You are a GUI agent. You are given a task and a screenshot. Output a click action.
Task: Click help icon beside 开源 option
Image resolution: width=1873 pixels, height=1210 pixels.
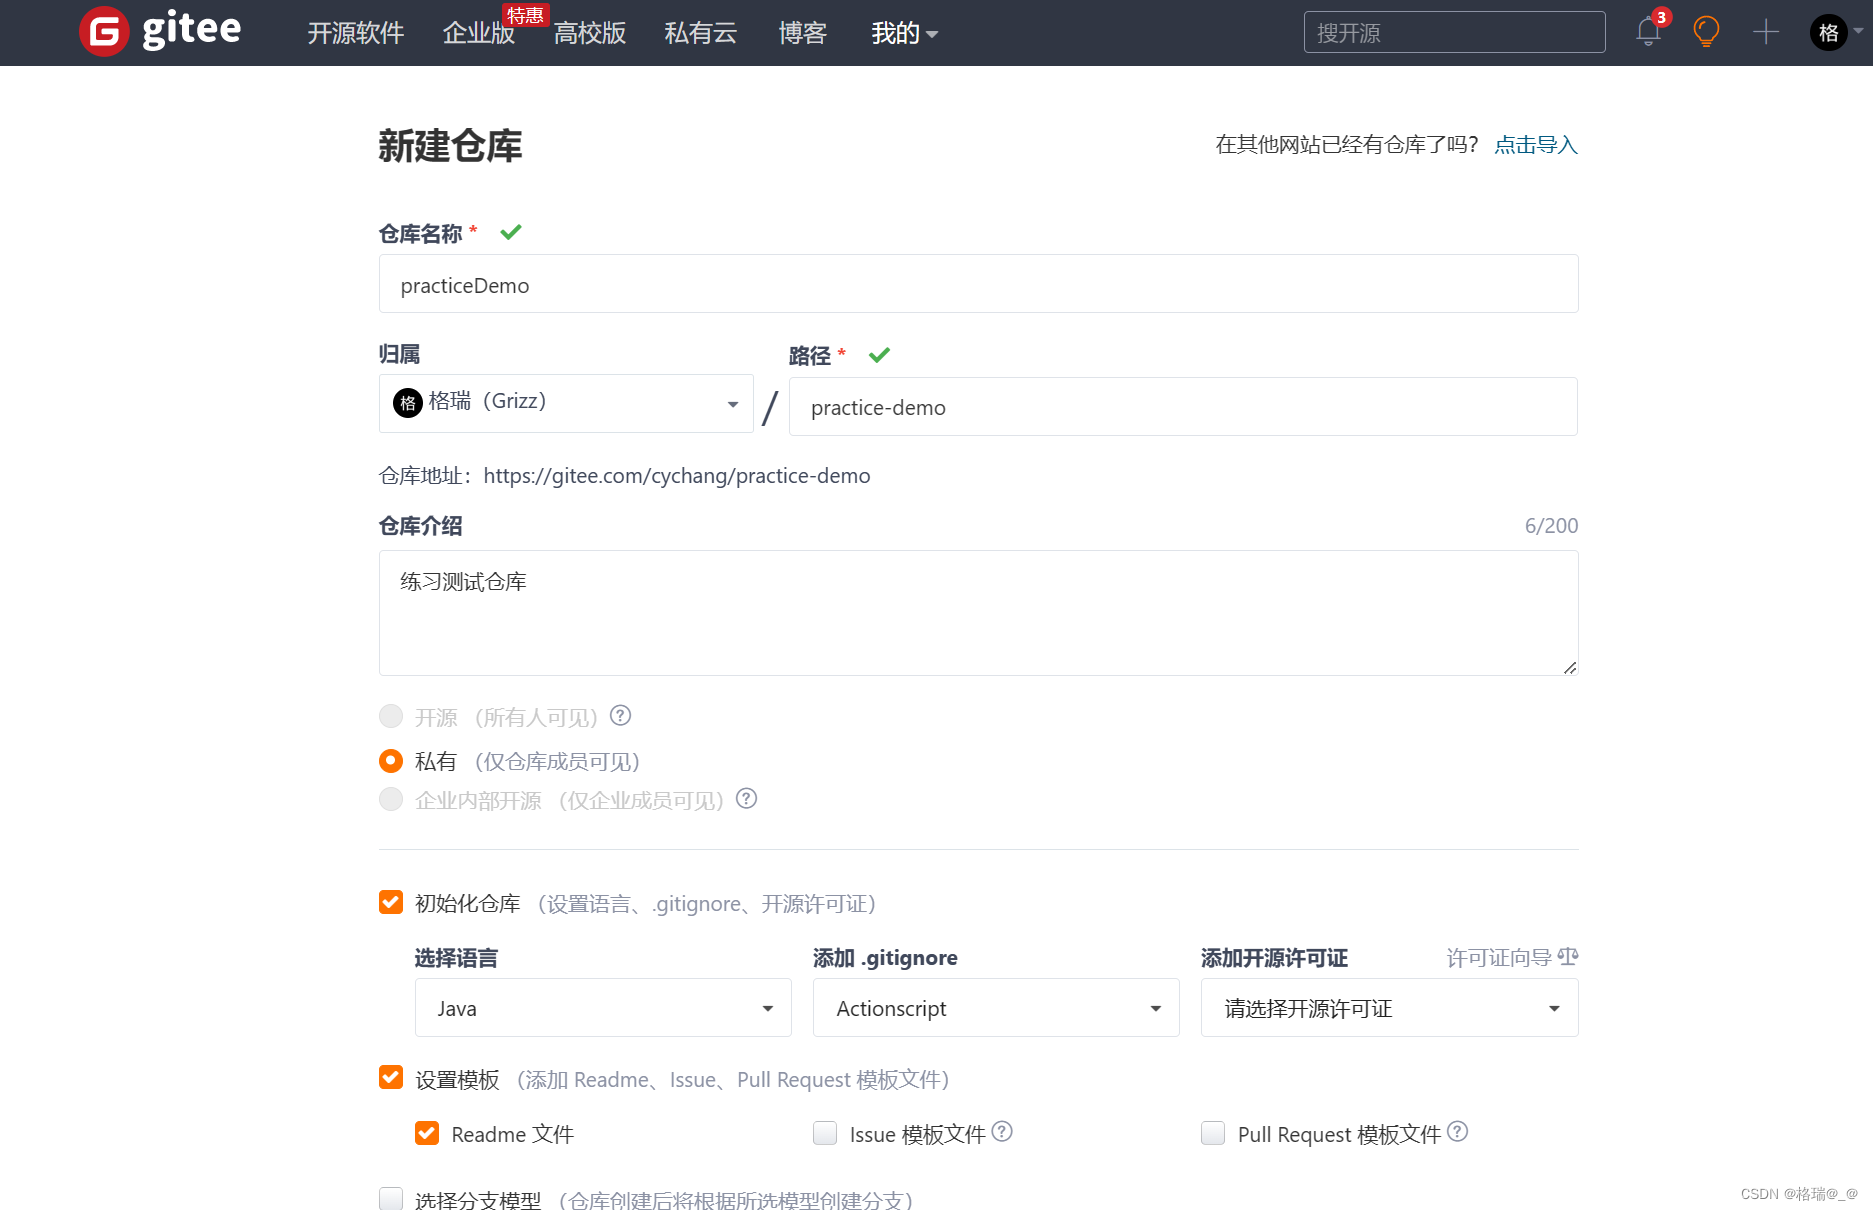(620, 716)
